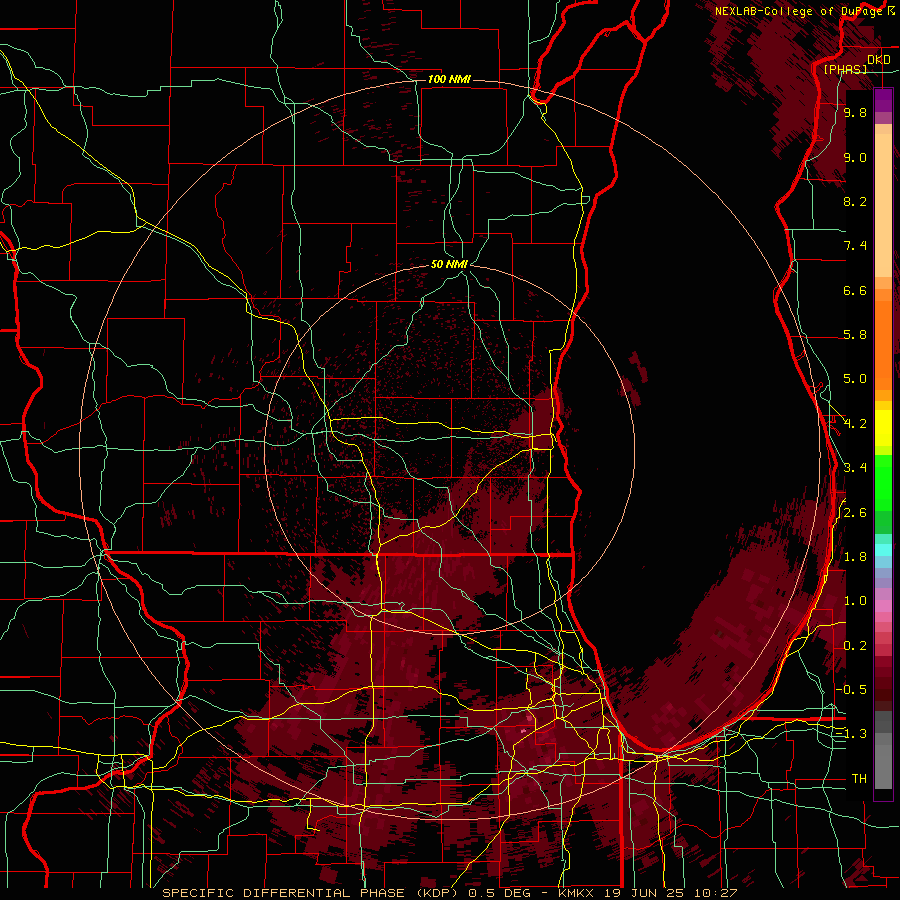Click the 5.0 scale value
This screenshot has height=900, width=900.
coord(855,379)
